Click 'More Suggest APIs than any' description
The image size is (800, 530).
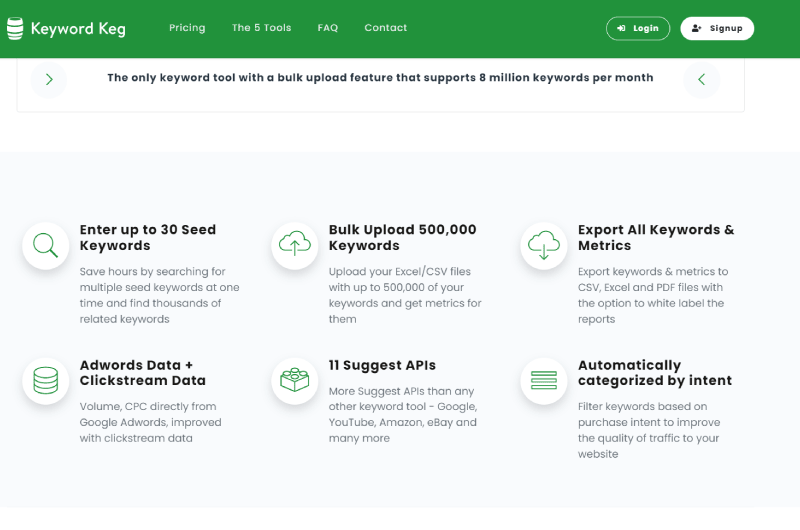(x=403, y=415)
